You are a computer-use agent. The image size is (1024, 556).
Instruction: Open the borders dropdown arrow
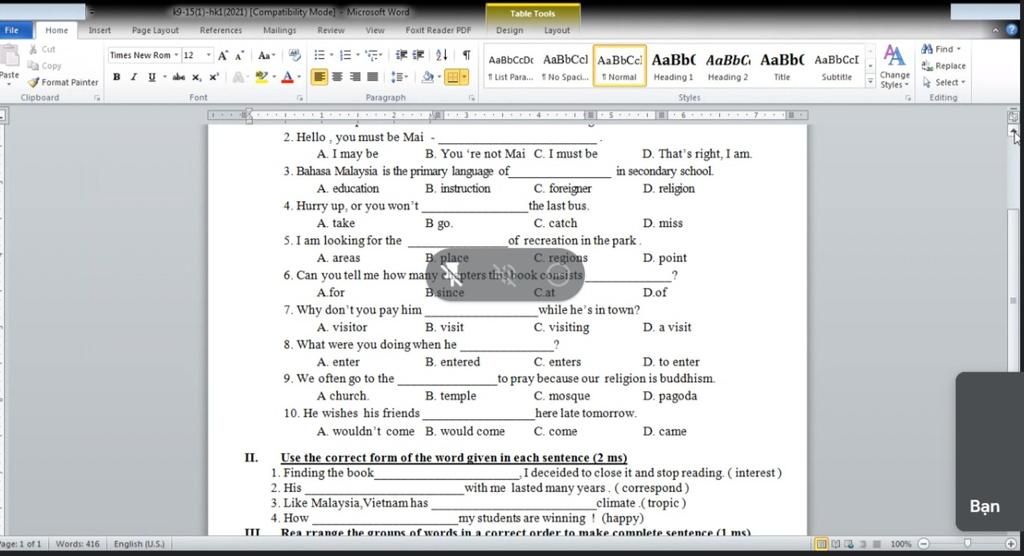pos(464,77)
